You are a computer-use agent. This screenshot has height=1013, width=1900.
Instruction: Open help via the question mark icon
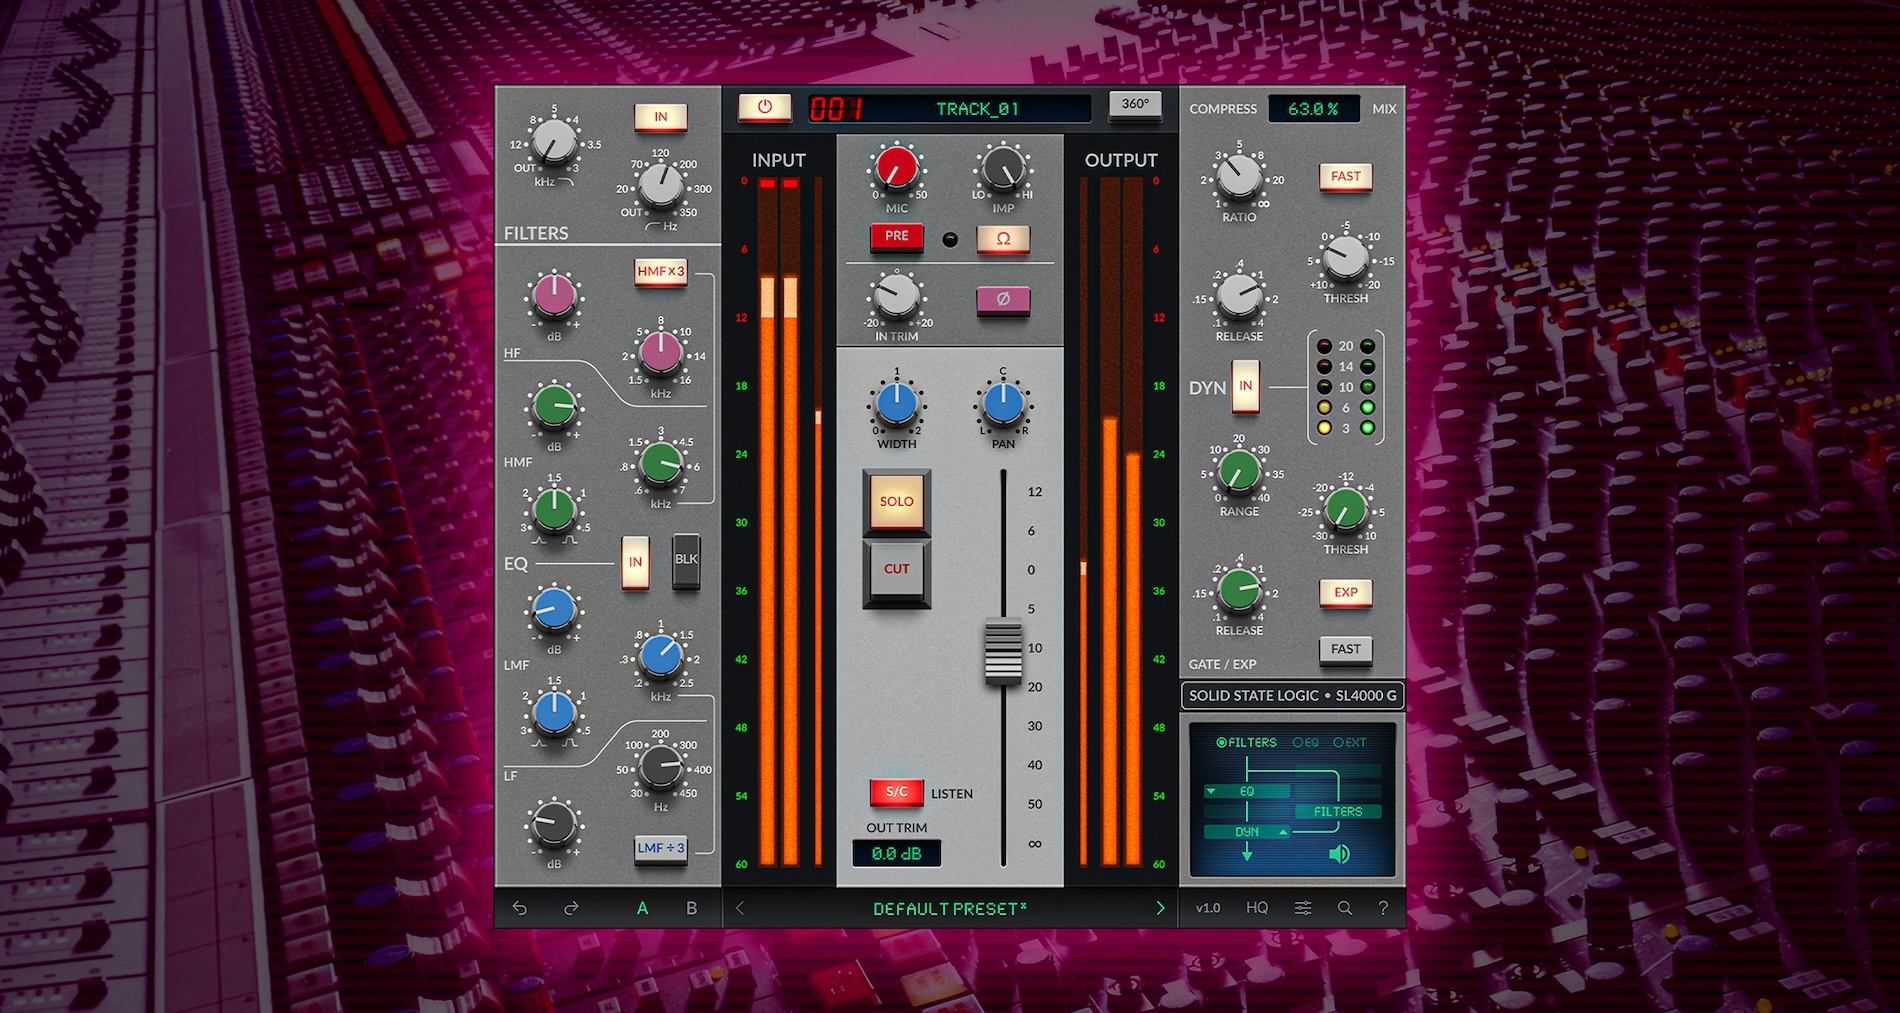[1383, 908]
